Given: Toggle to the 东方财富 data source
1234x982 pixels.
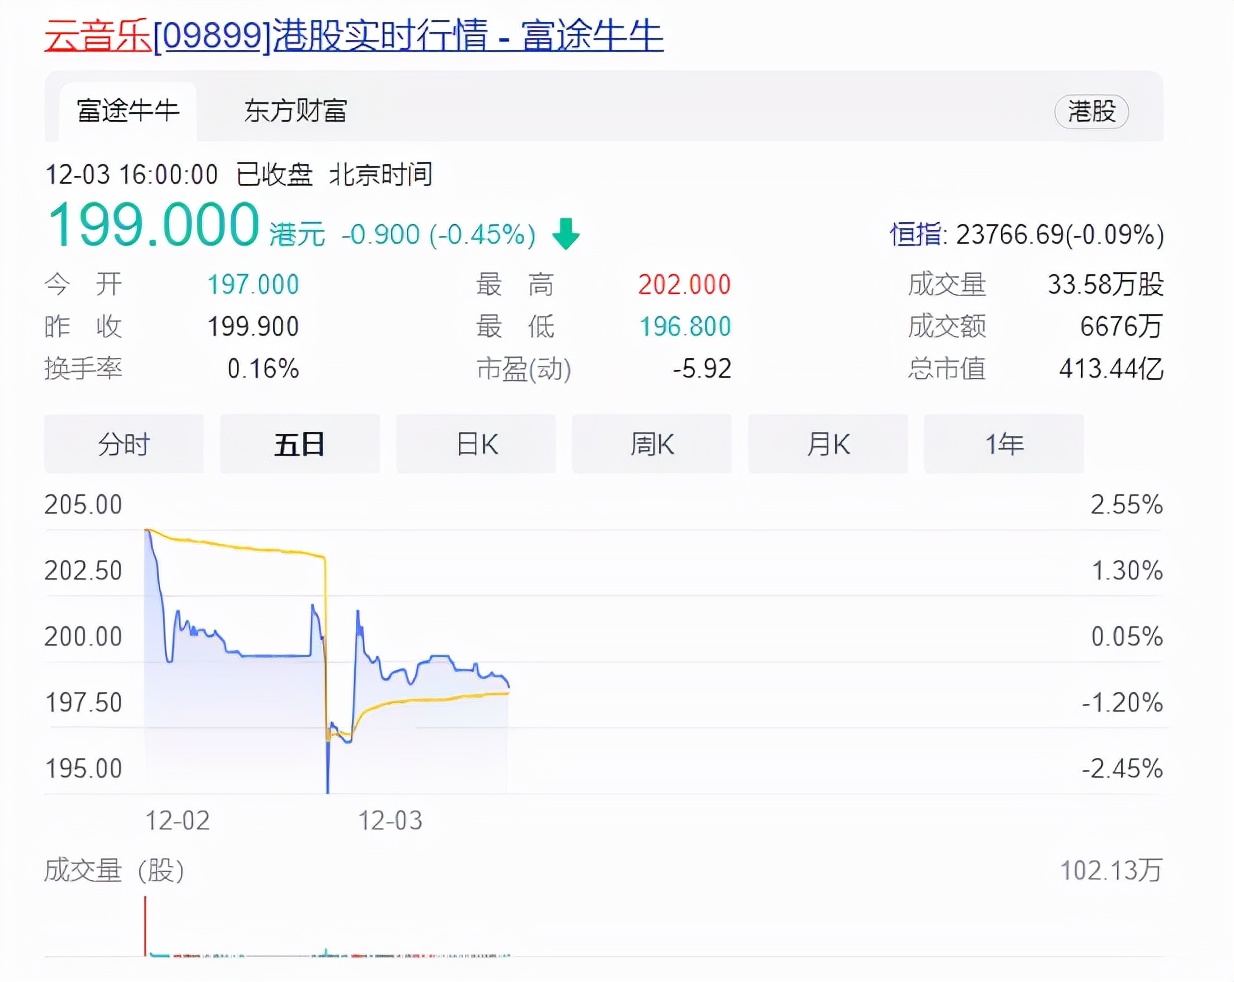Looking at the screenshot, I should coord(293,111).
